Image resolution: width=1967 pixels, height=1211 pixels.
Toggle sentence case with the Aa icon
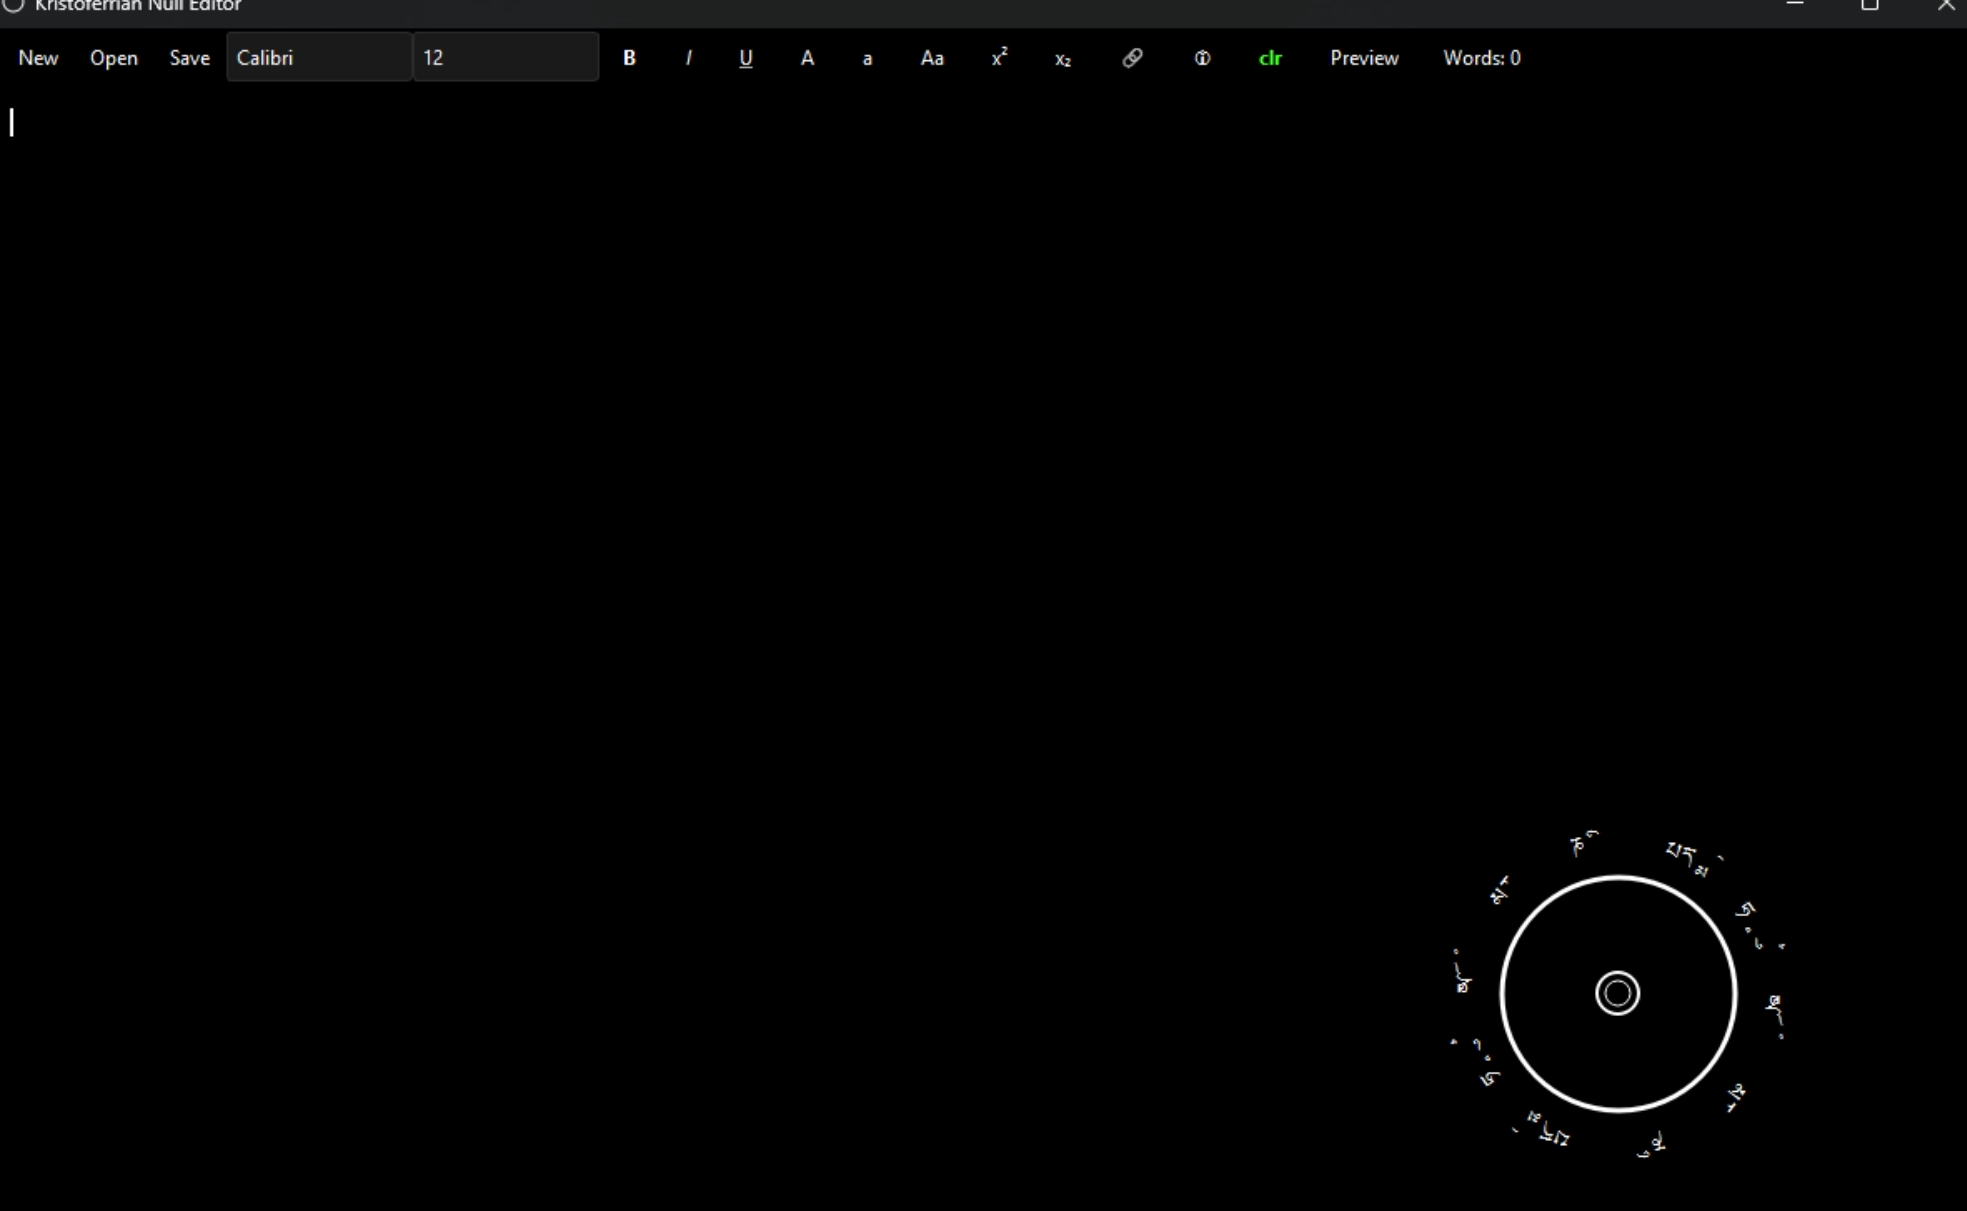coord(930,57)
